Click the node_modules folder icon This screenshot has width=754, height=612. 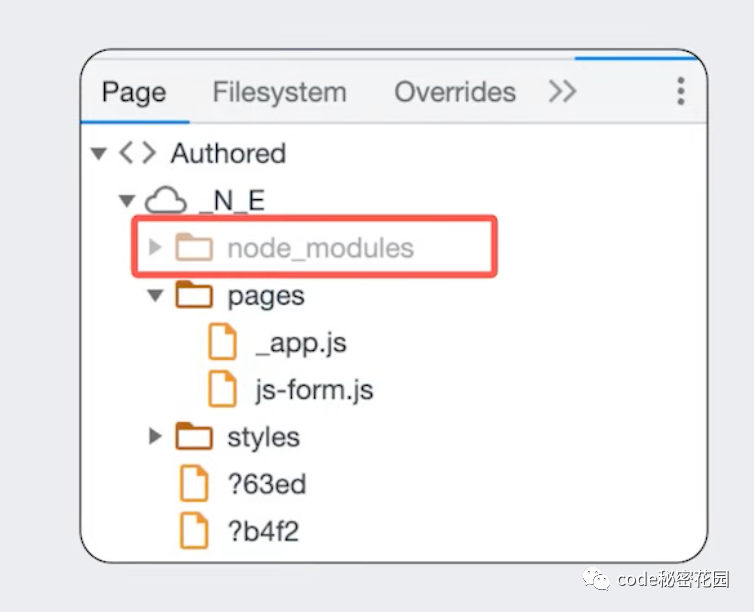[x=194, y=247]
